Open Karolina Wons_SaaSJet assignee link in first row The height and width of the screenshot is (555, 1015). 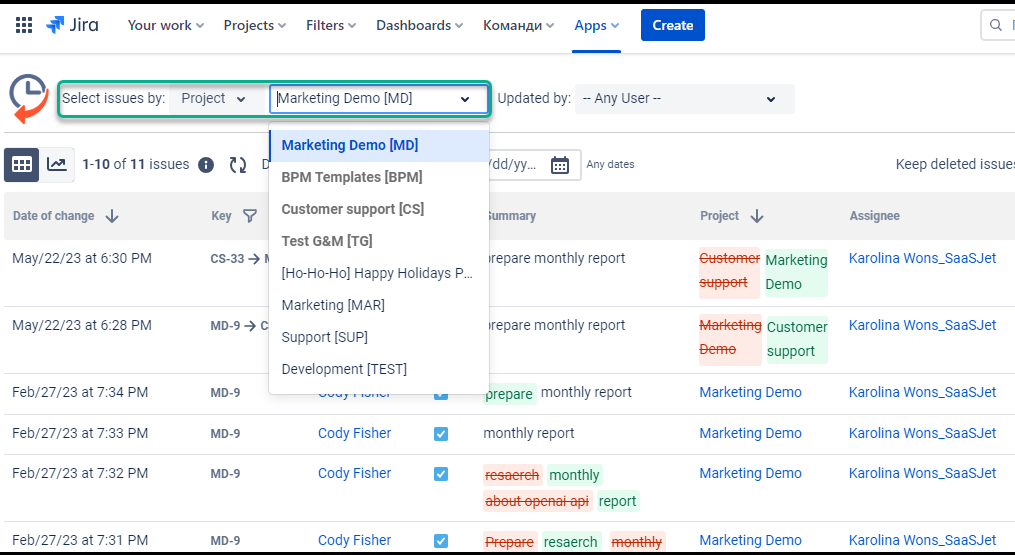pyautogui.click(x=922, y=258)
